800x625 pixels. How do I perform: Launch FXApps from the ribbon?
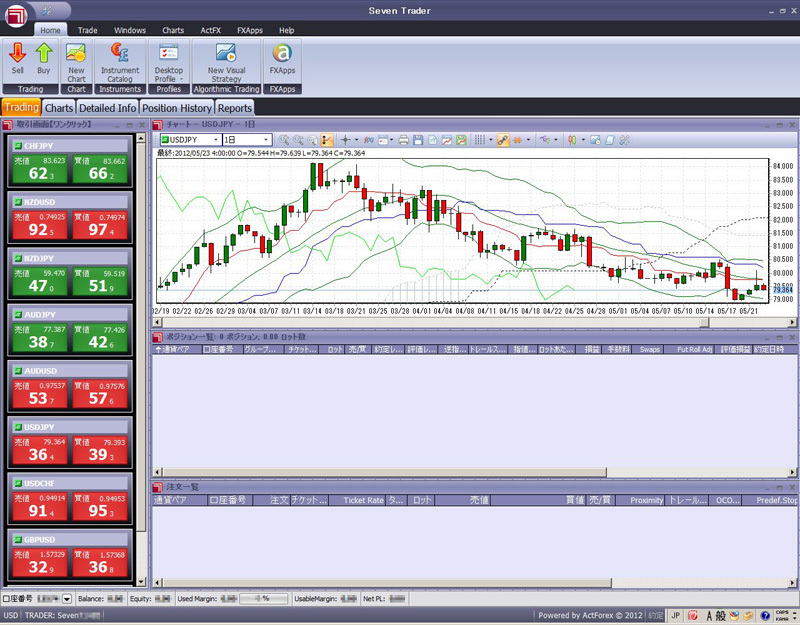(282, 60)
